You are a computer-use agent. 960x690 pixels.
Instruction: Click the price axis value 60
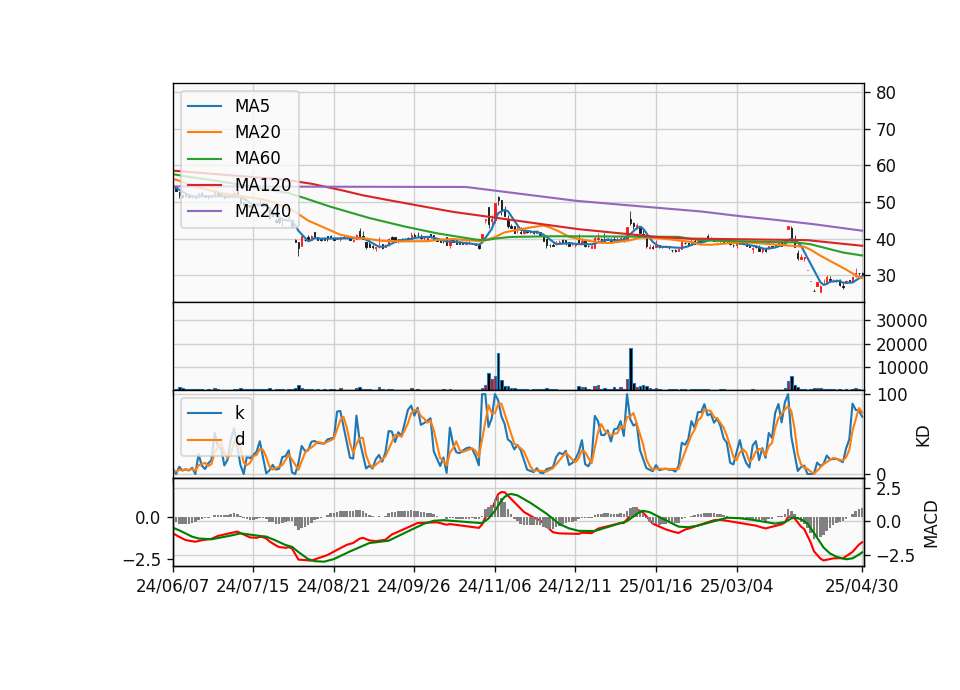pyautogui.click(x=886, y=166)
